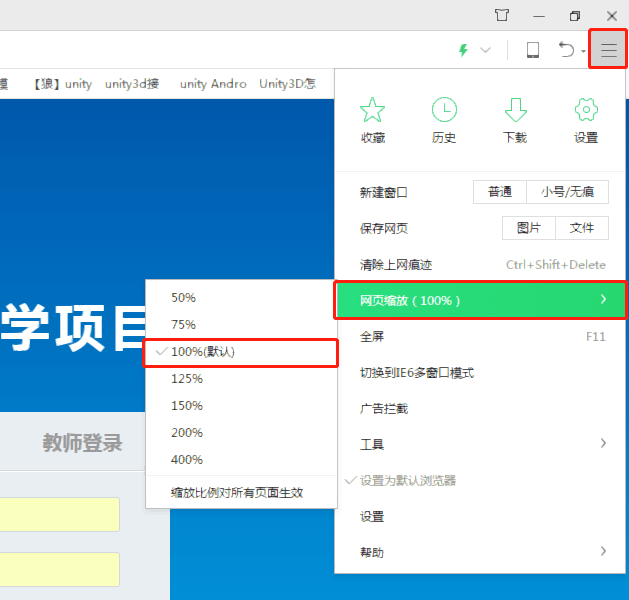Expand the 网页缩放 (100%) submenu

pyautogui.click(x=480, y=300)
